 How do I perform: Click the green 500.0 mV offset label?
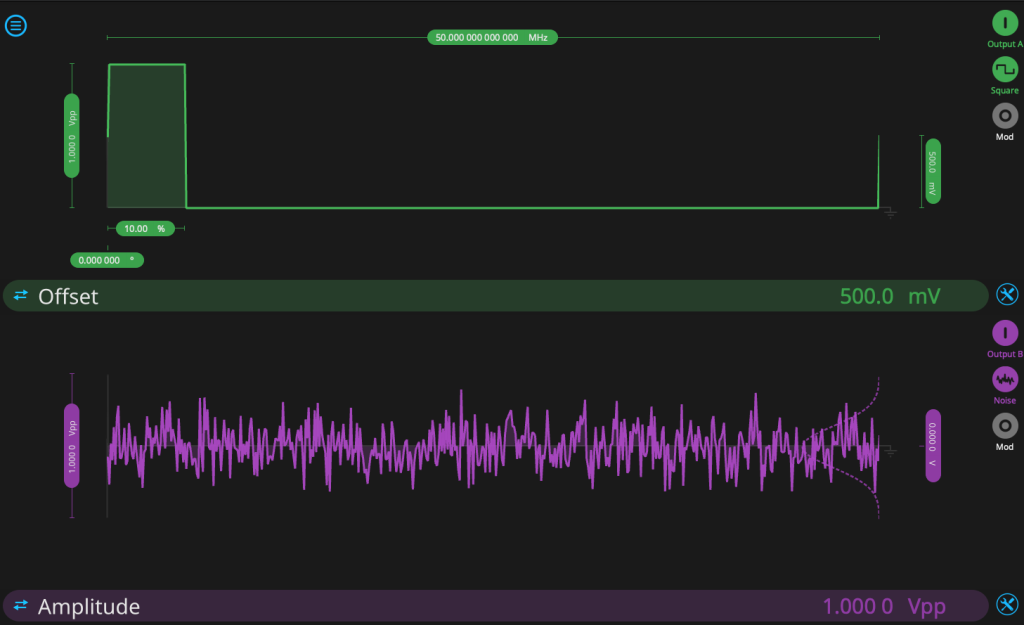click(932, 170)
